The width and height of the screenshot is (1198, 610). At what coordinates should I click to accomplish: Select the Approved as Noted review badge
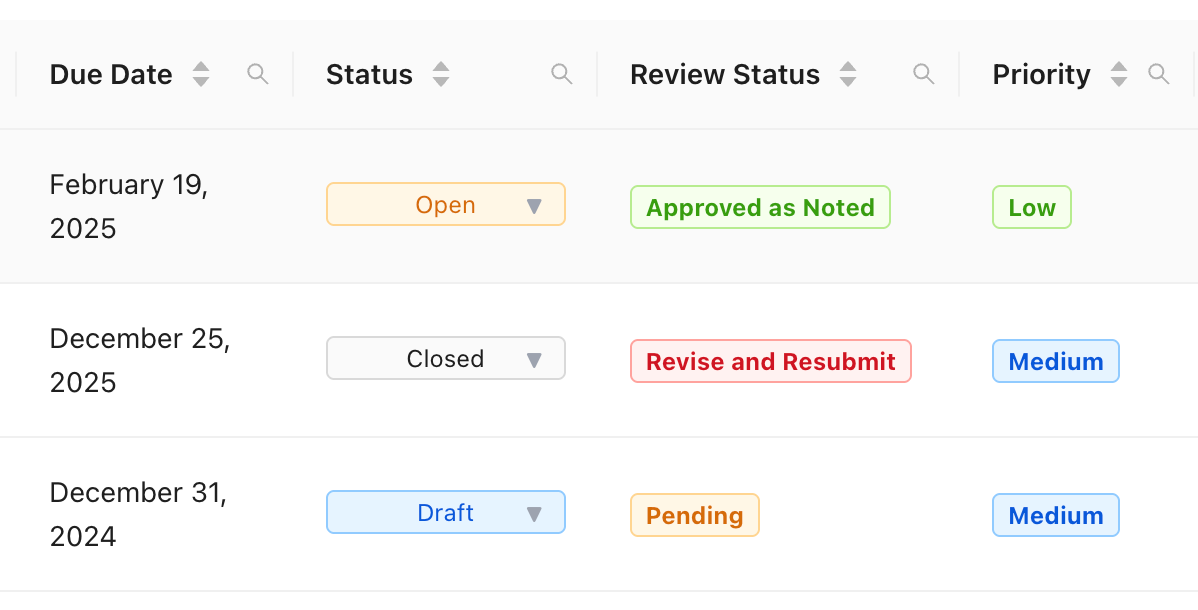click(760, 207)
